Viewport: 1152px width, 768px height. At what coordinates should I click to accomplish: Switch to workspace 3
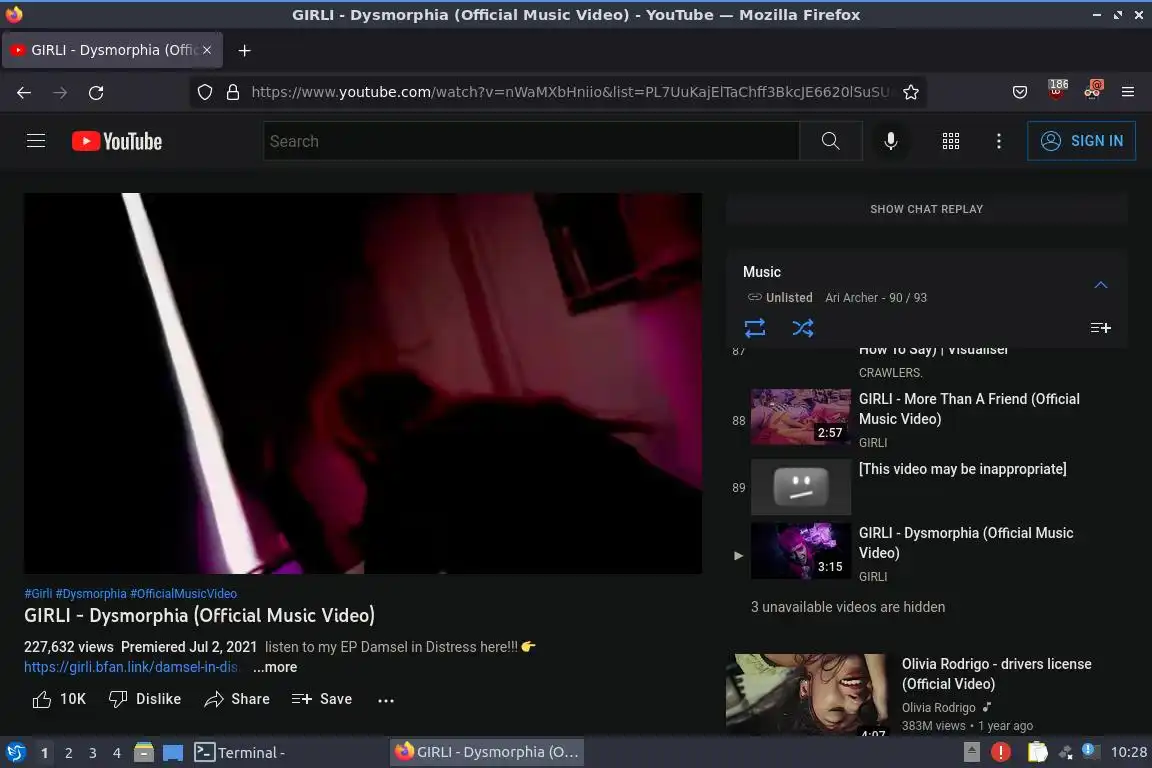coord(93,753)
